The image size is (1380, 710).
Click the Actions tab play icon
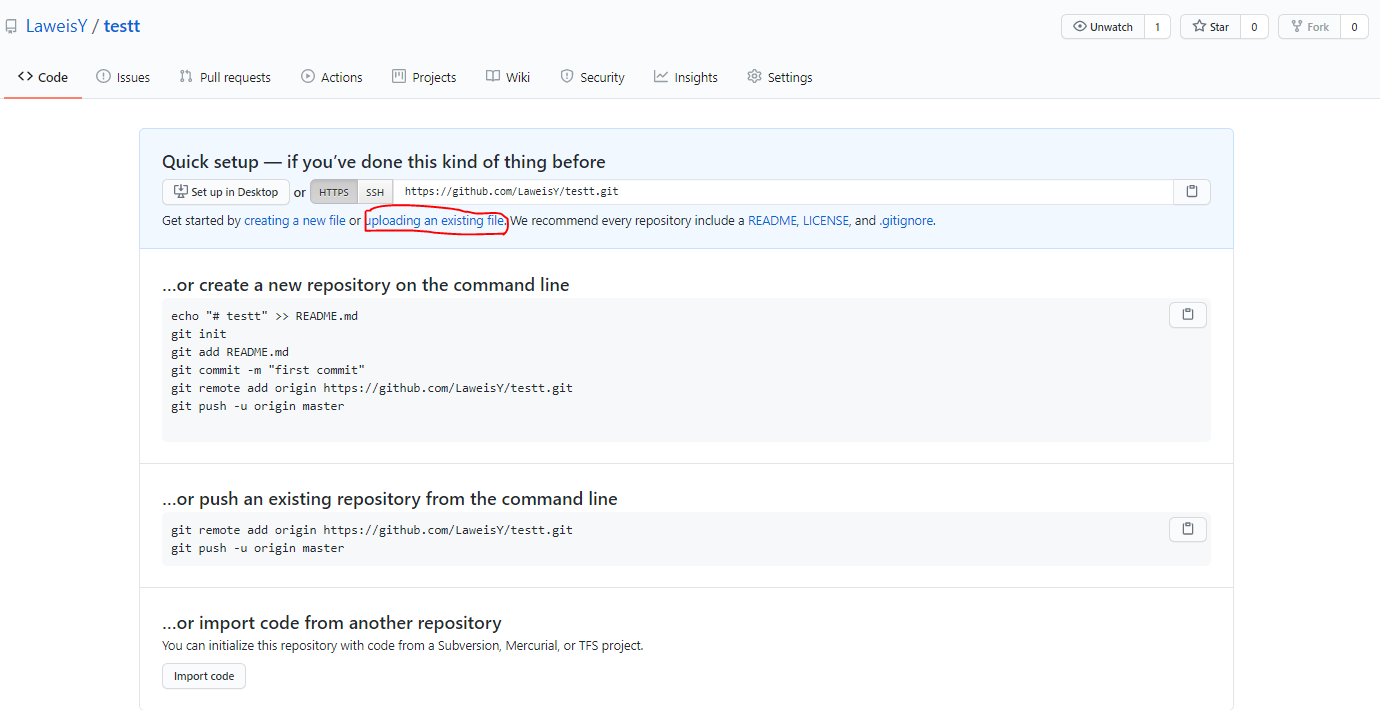(x=308, y=76)
